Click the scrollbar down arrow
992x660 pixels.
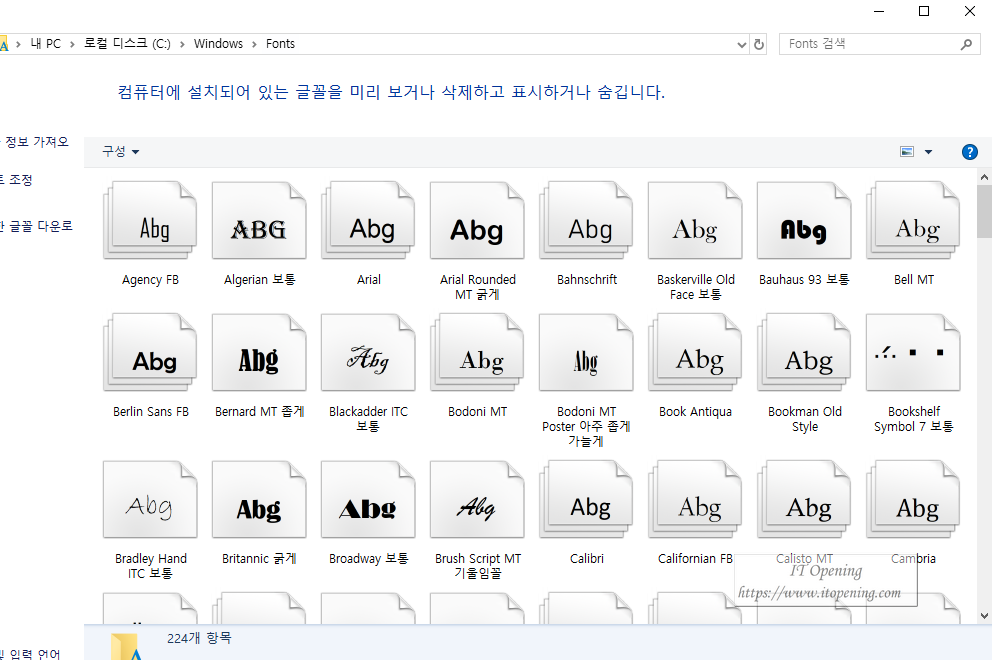pos(984,616)
